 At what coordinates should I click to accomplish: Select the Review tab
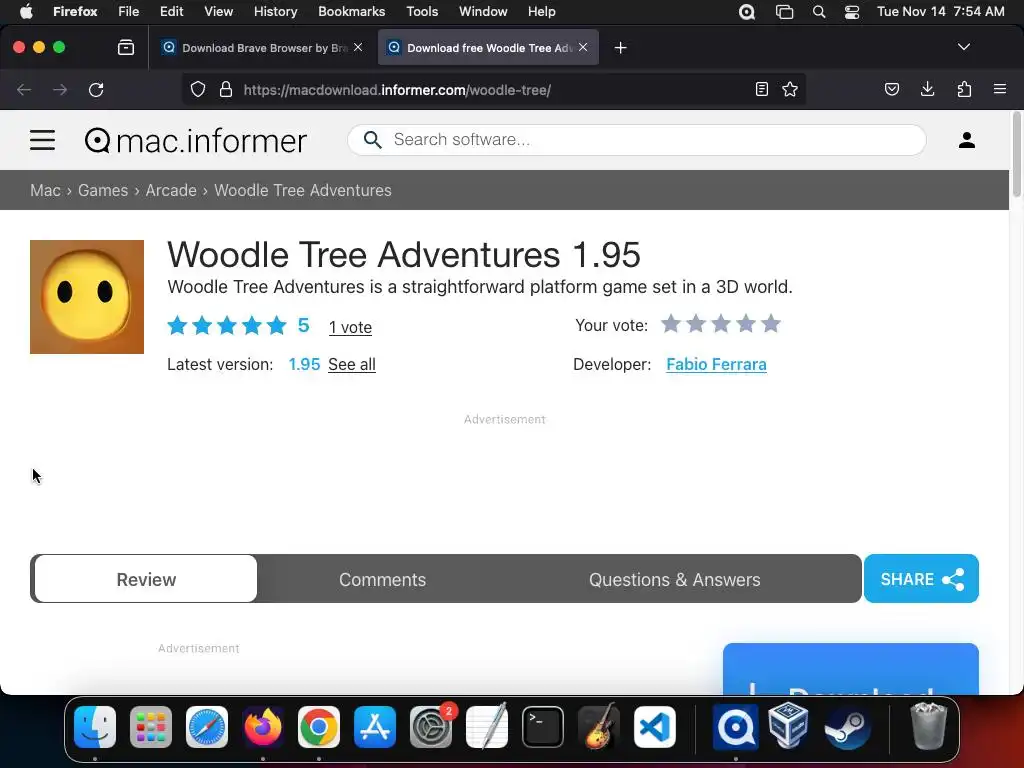tap(146, 579)
